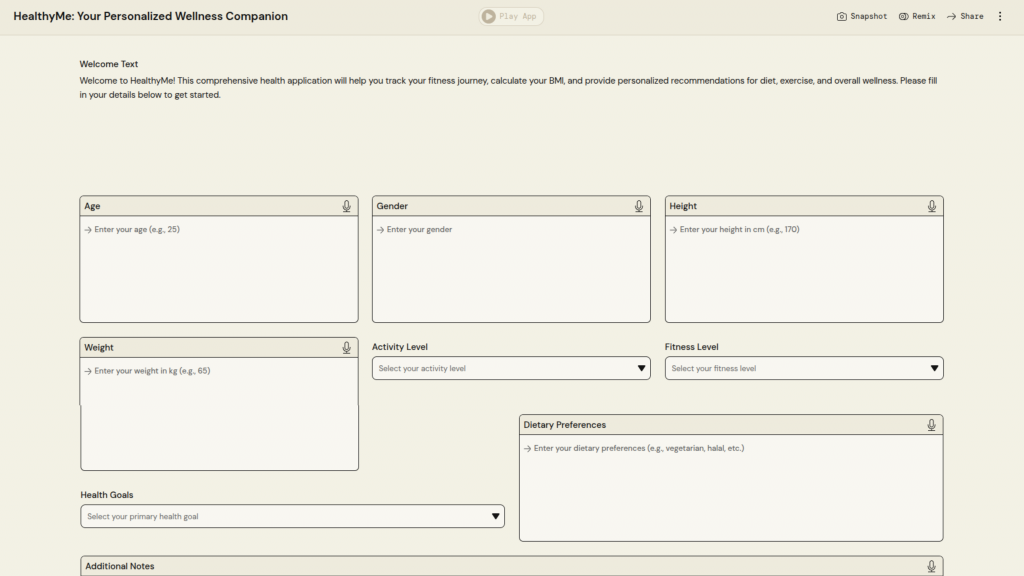Click into the Gender input field
1024x576 pixels.
coord(511,270)
